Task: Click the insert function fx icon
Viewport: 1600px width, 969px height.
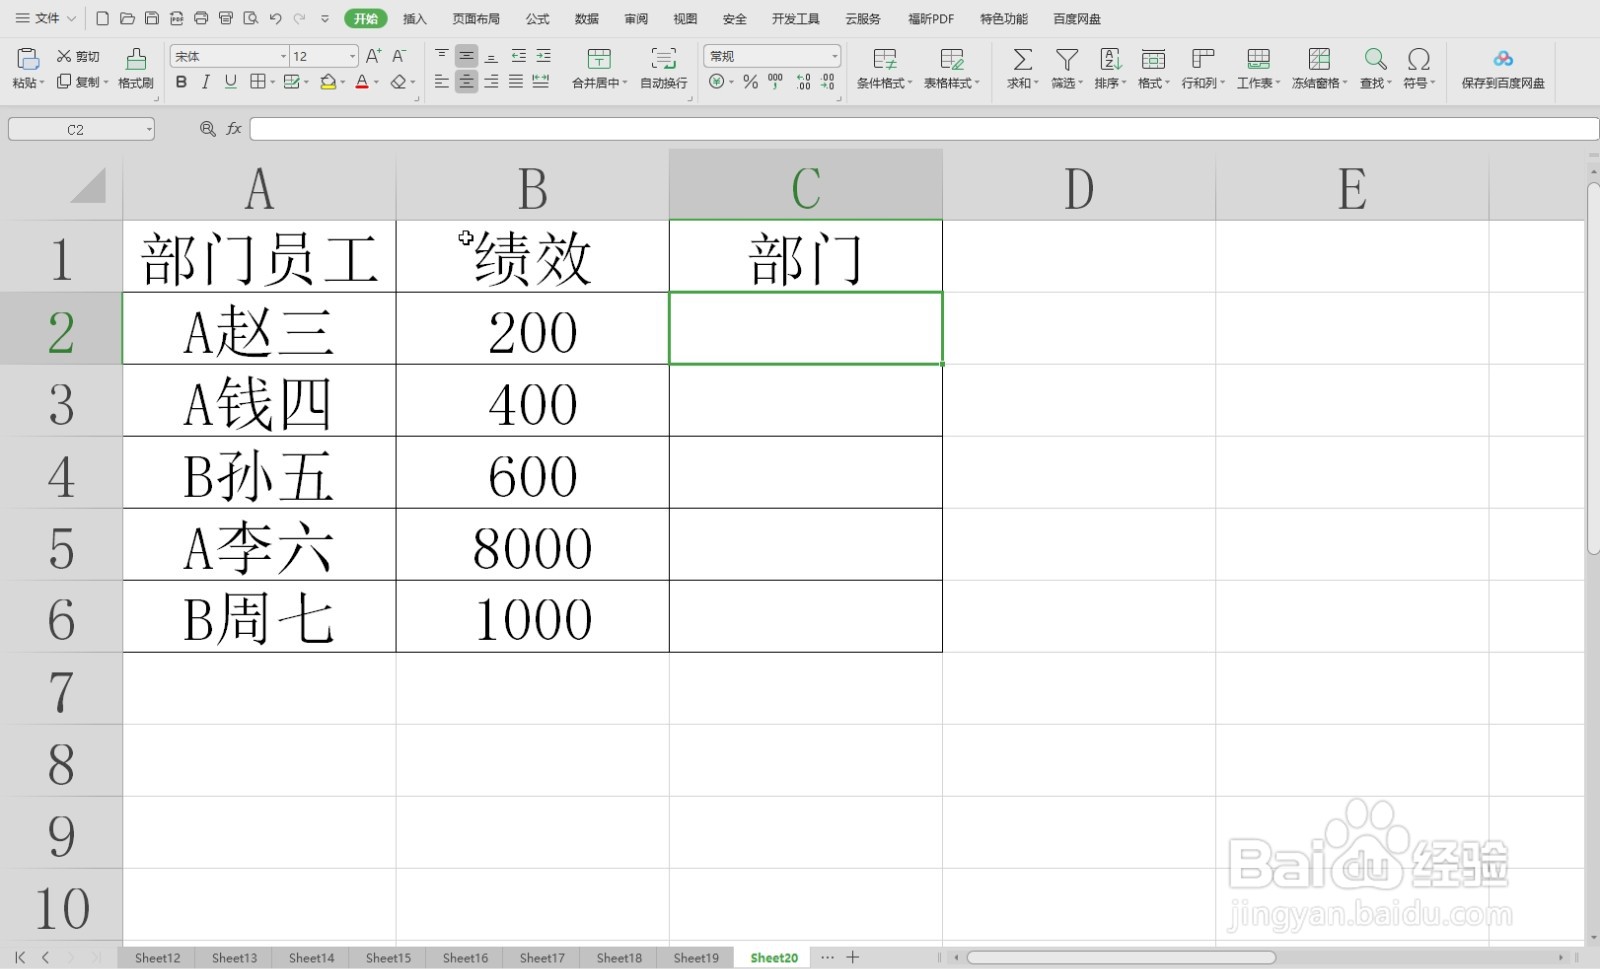Action: (234, 129)
